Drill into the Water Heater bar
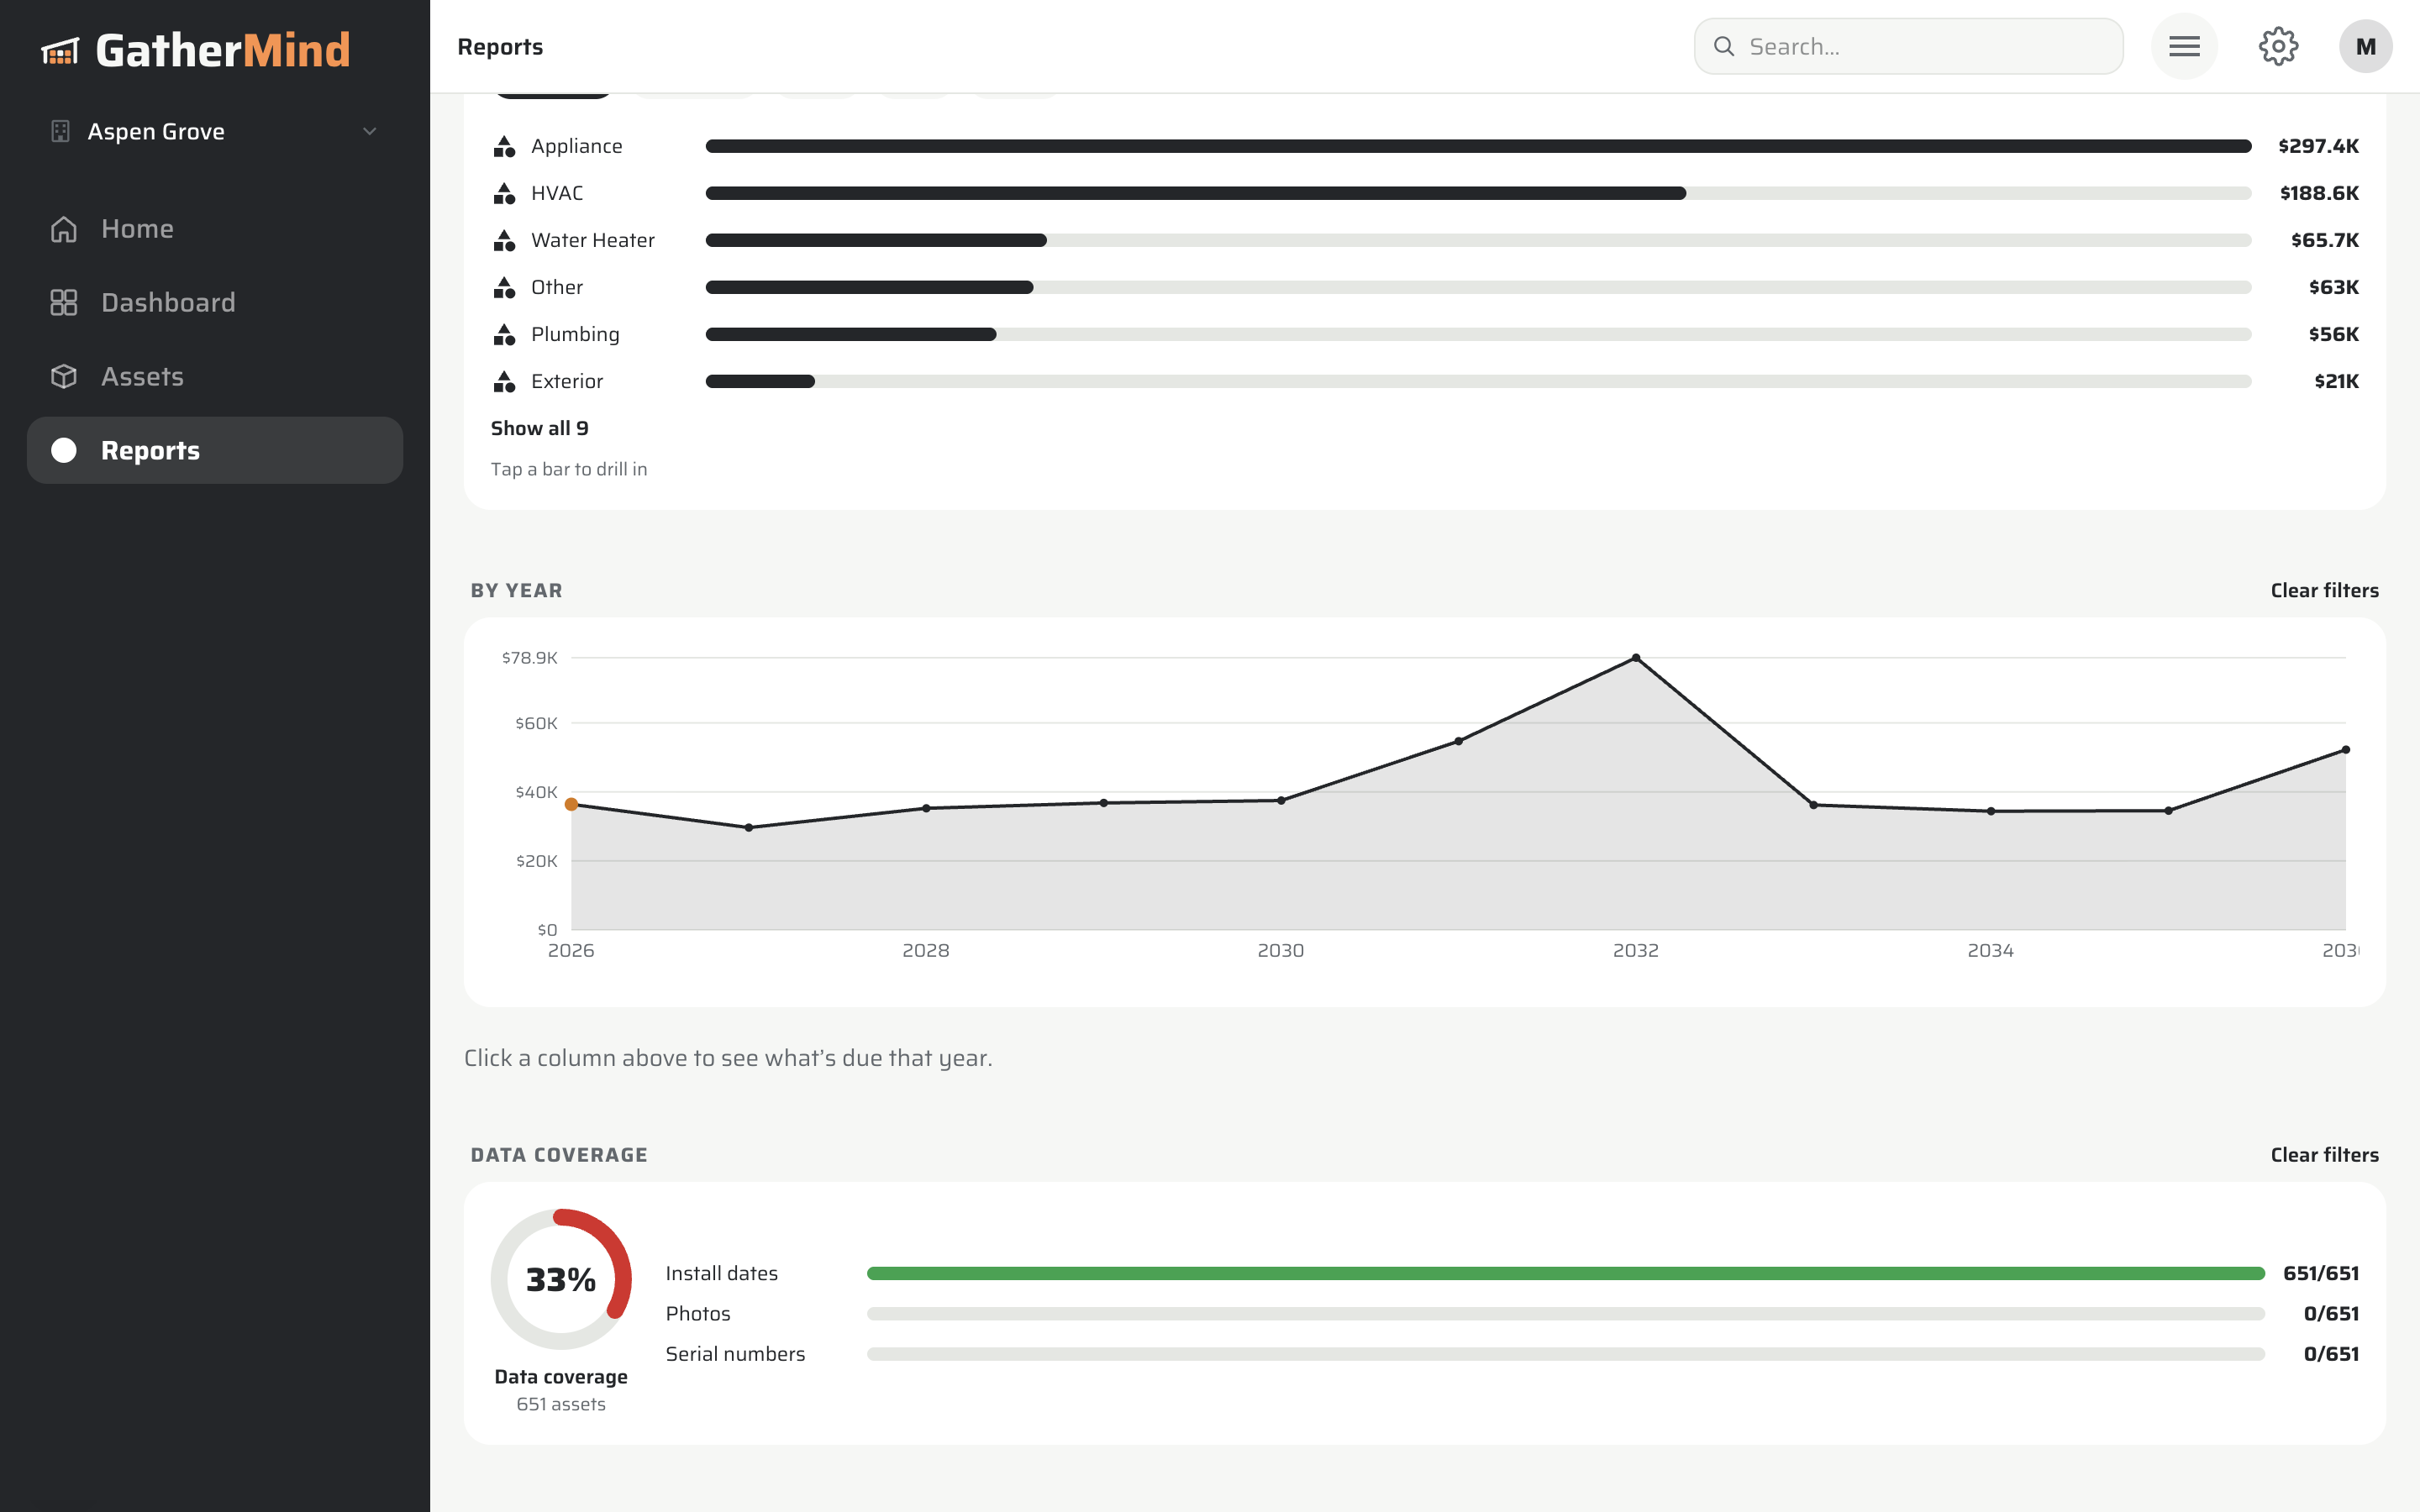2420x1512 pixels. pos(1478,240)
